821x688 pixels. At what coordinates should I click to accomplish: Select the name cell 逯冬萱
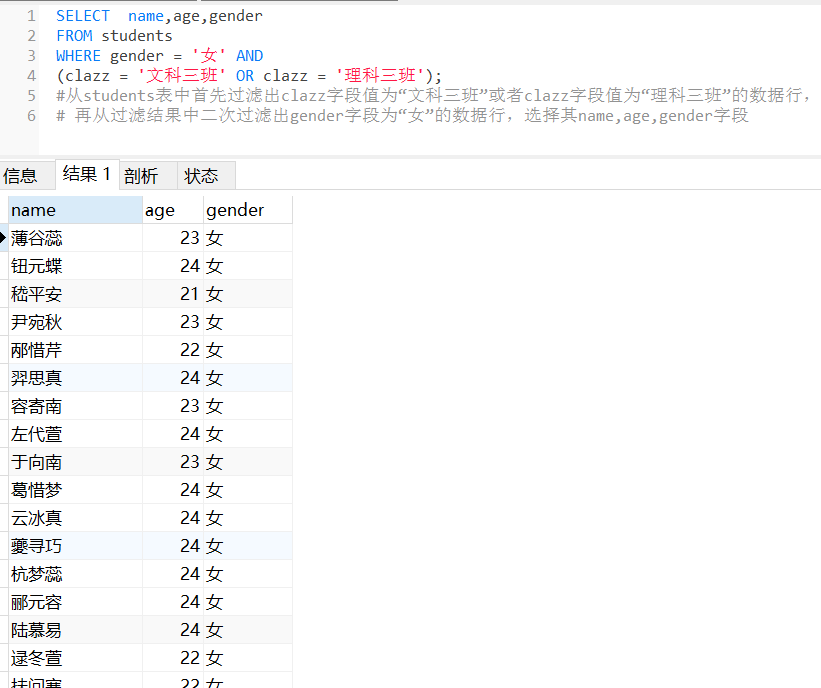(75, 658)
